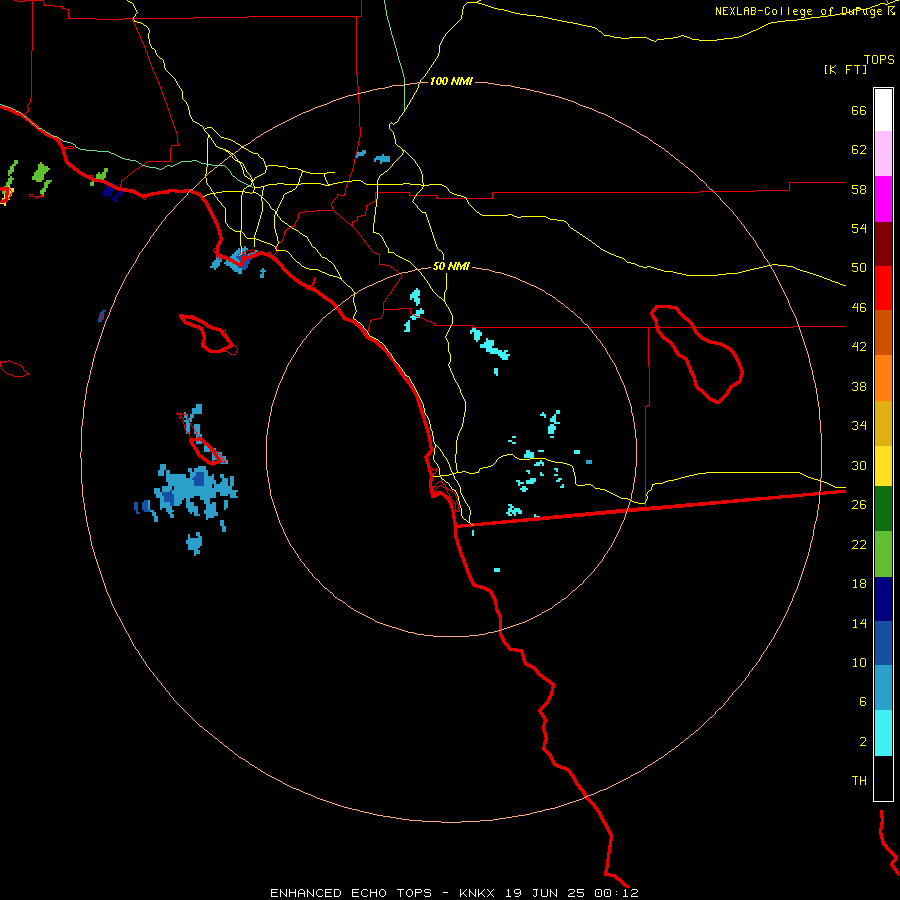
Task: Choose the light green legend swatch
Action: pos(883,554)
